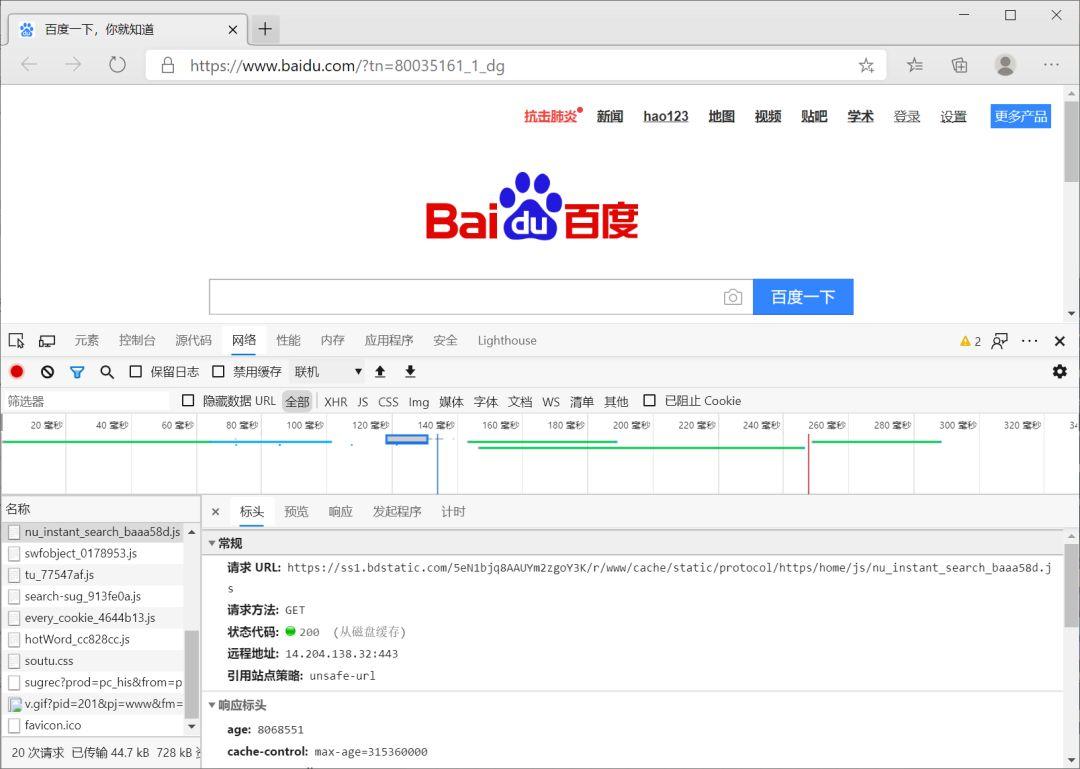Close the Baidu browser tab
Viewport: 1080px width, 769px height.
click(x=233, y=30)
